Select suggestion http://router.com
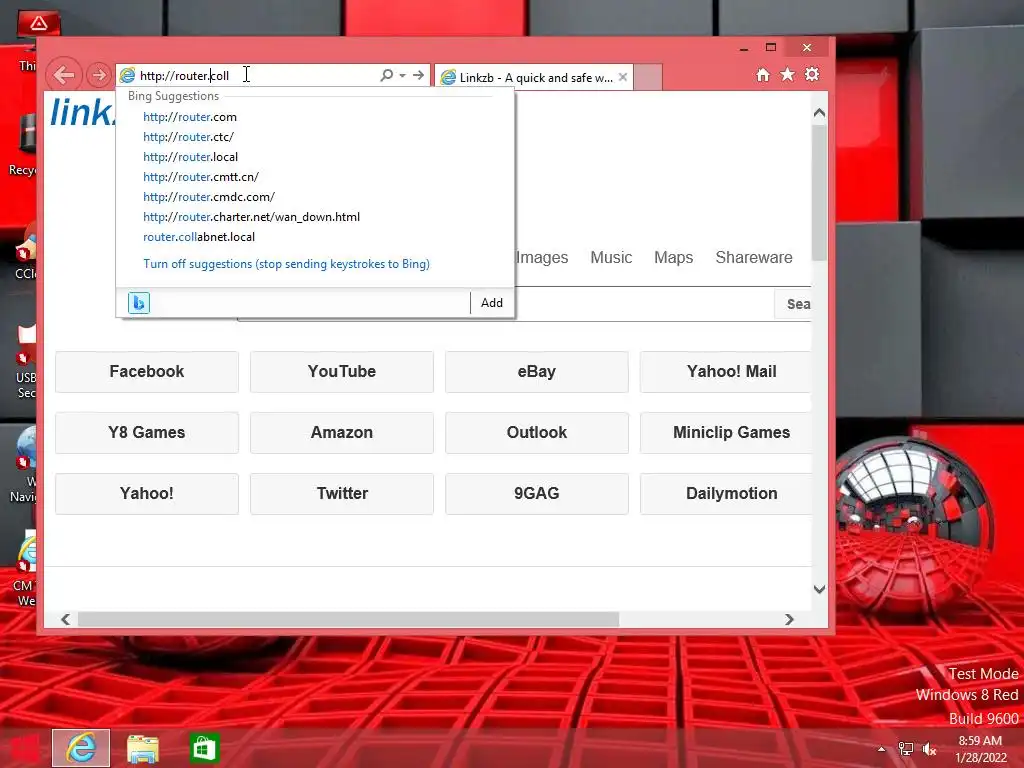Screen dimensions: 1024x768 190,117
